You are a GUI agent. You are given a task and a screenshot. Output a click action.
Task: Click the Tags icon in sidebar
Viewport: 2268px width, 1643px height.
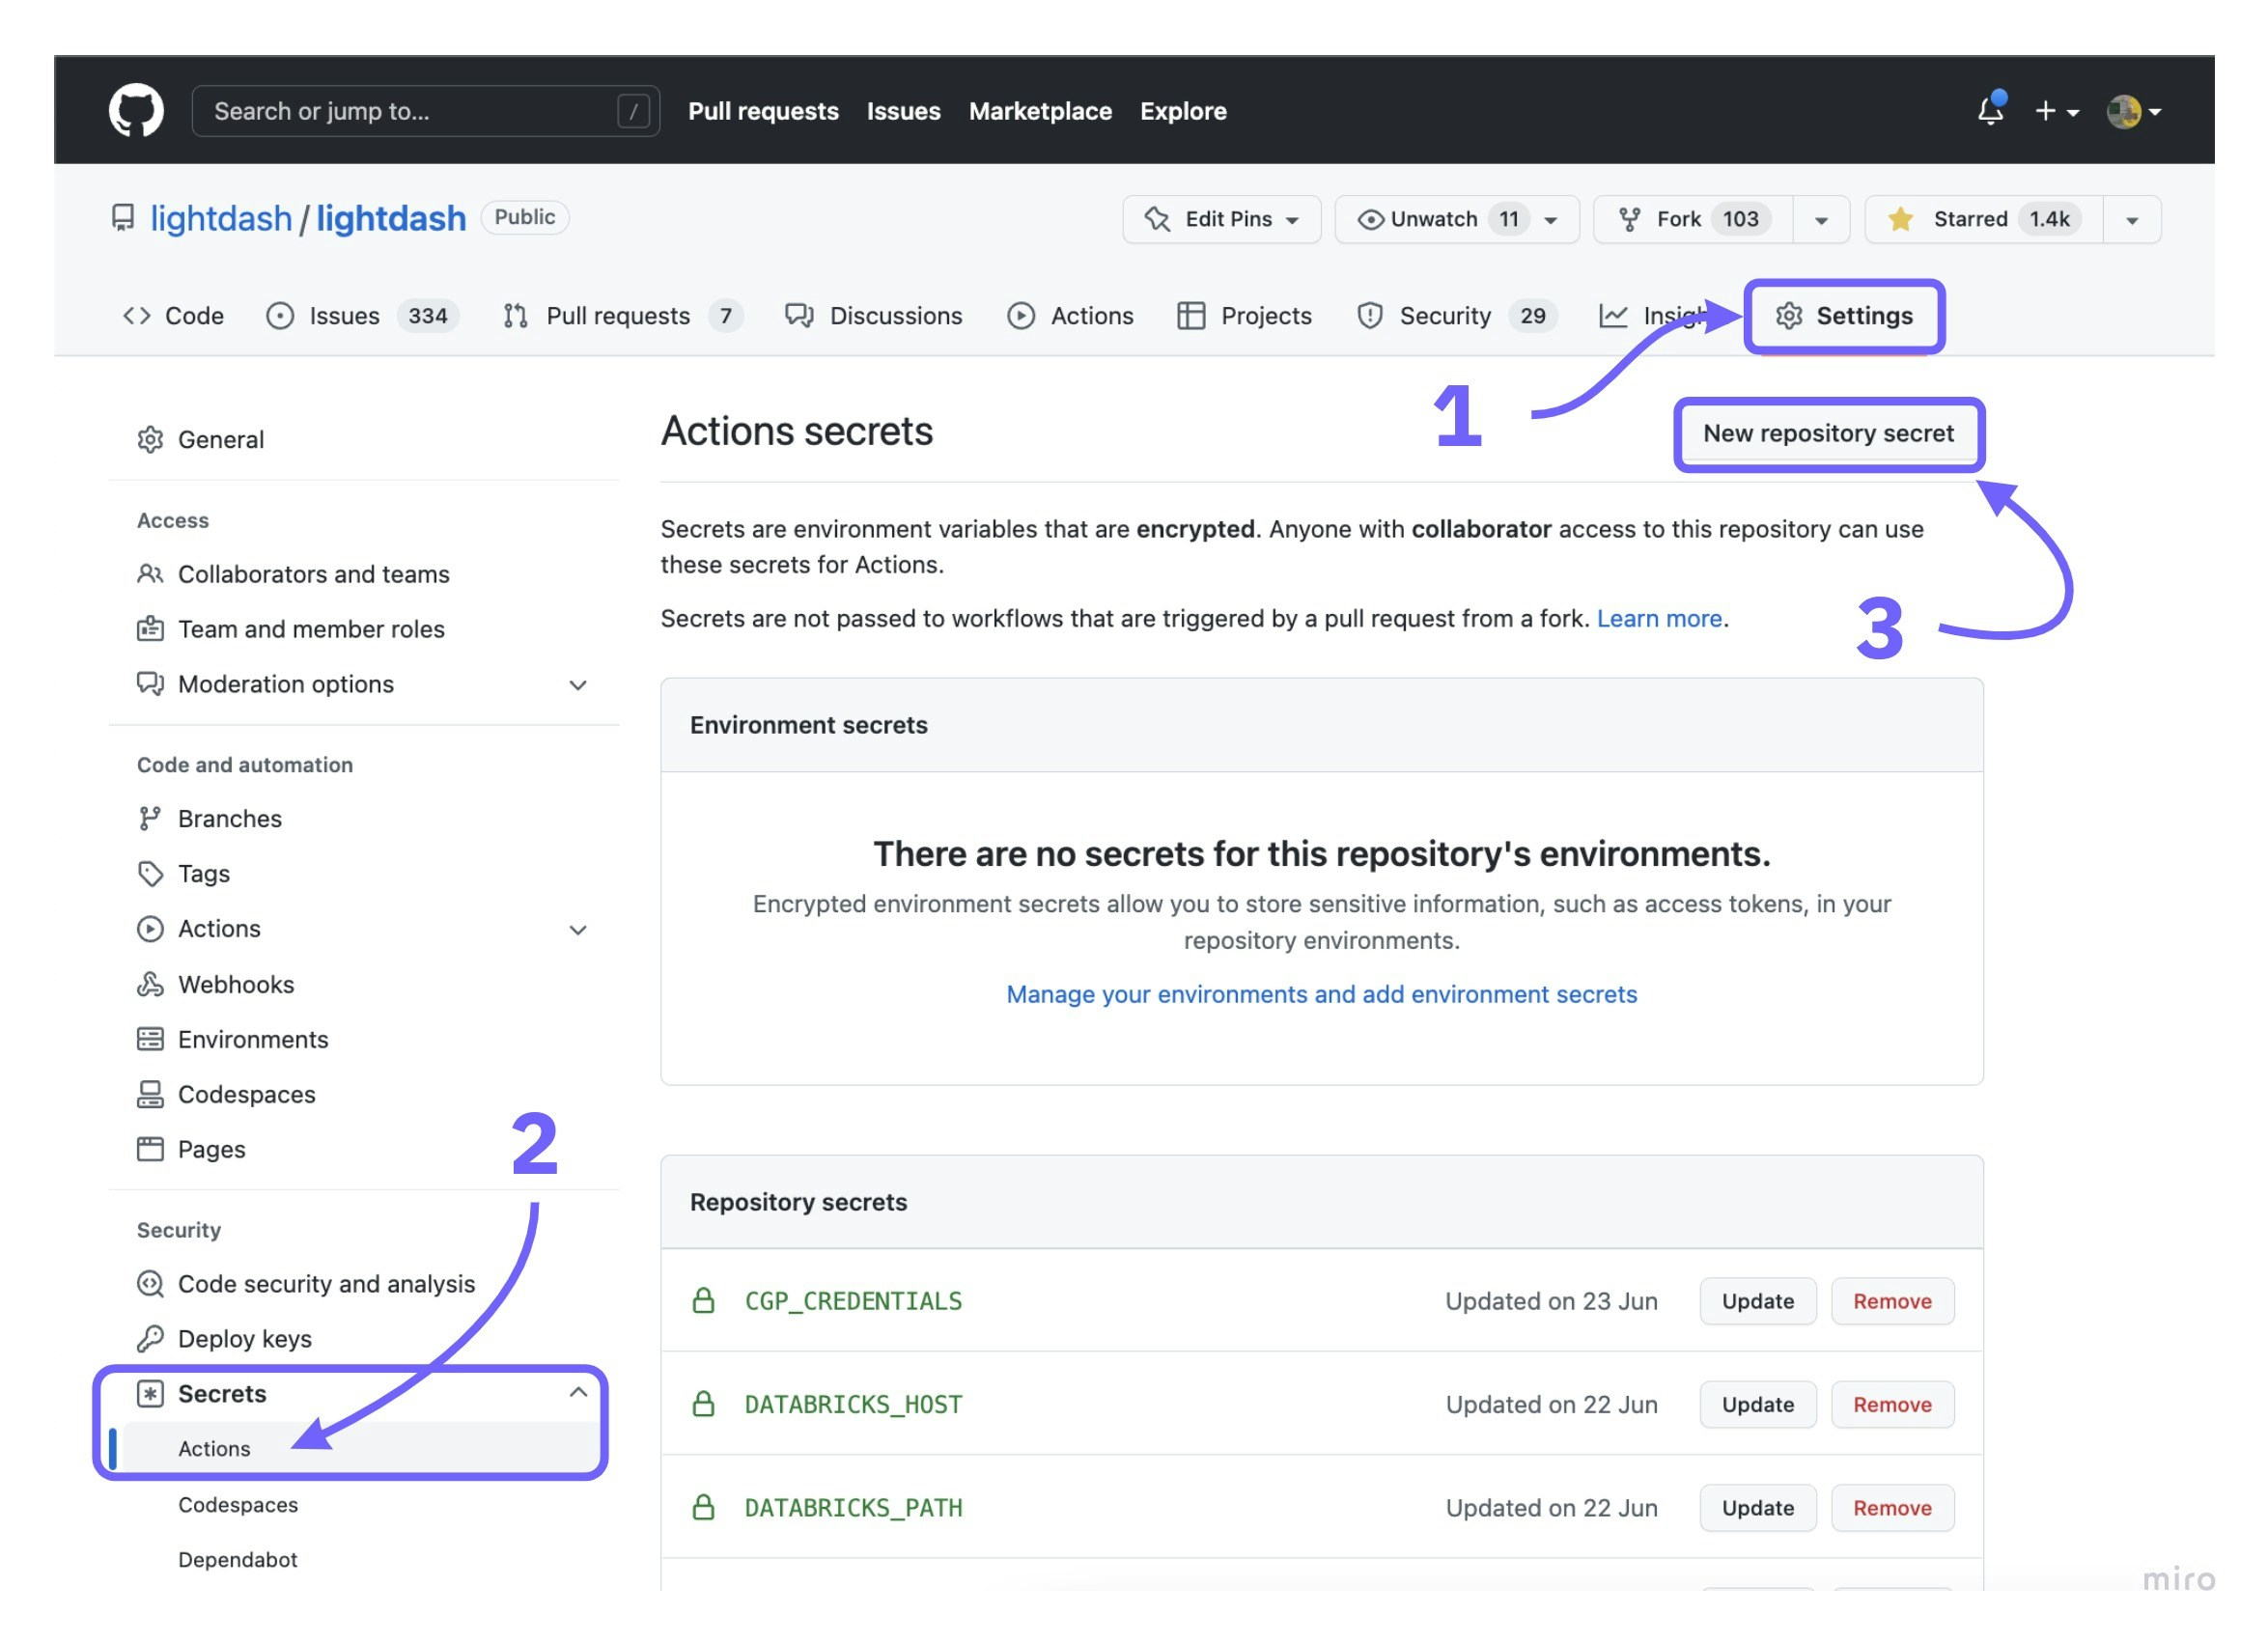(150, 874)
